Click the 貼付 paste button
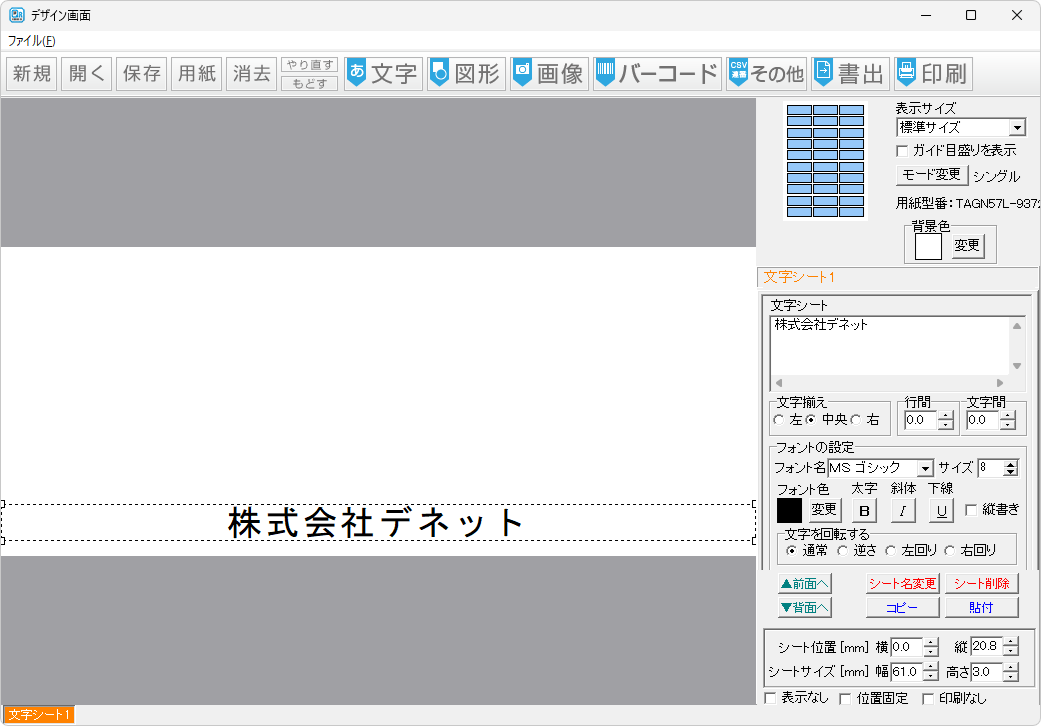The width and height of the screenshot is (1041, 726). (x=982, y=607)
